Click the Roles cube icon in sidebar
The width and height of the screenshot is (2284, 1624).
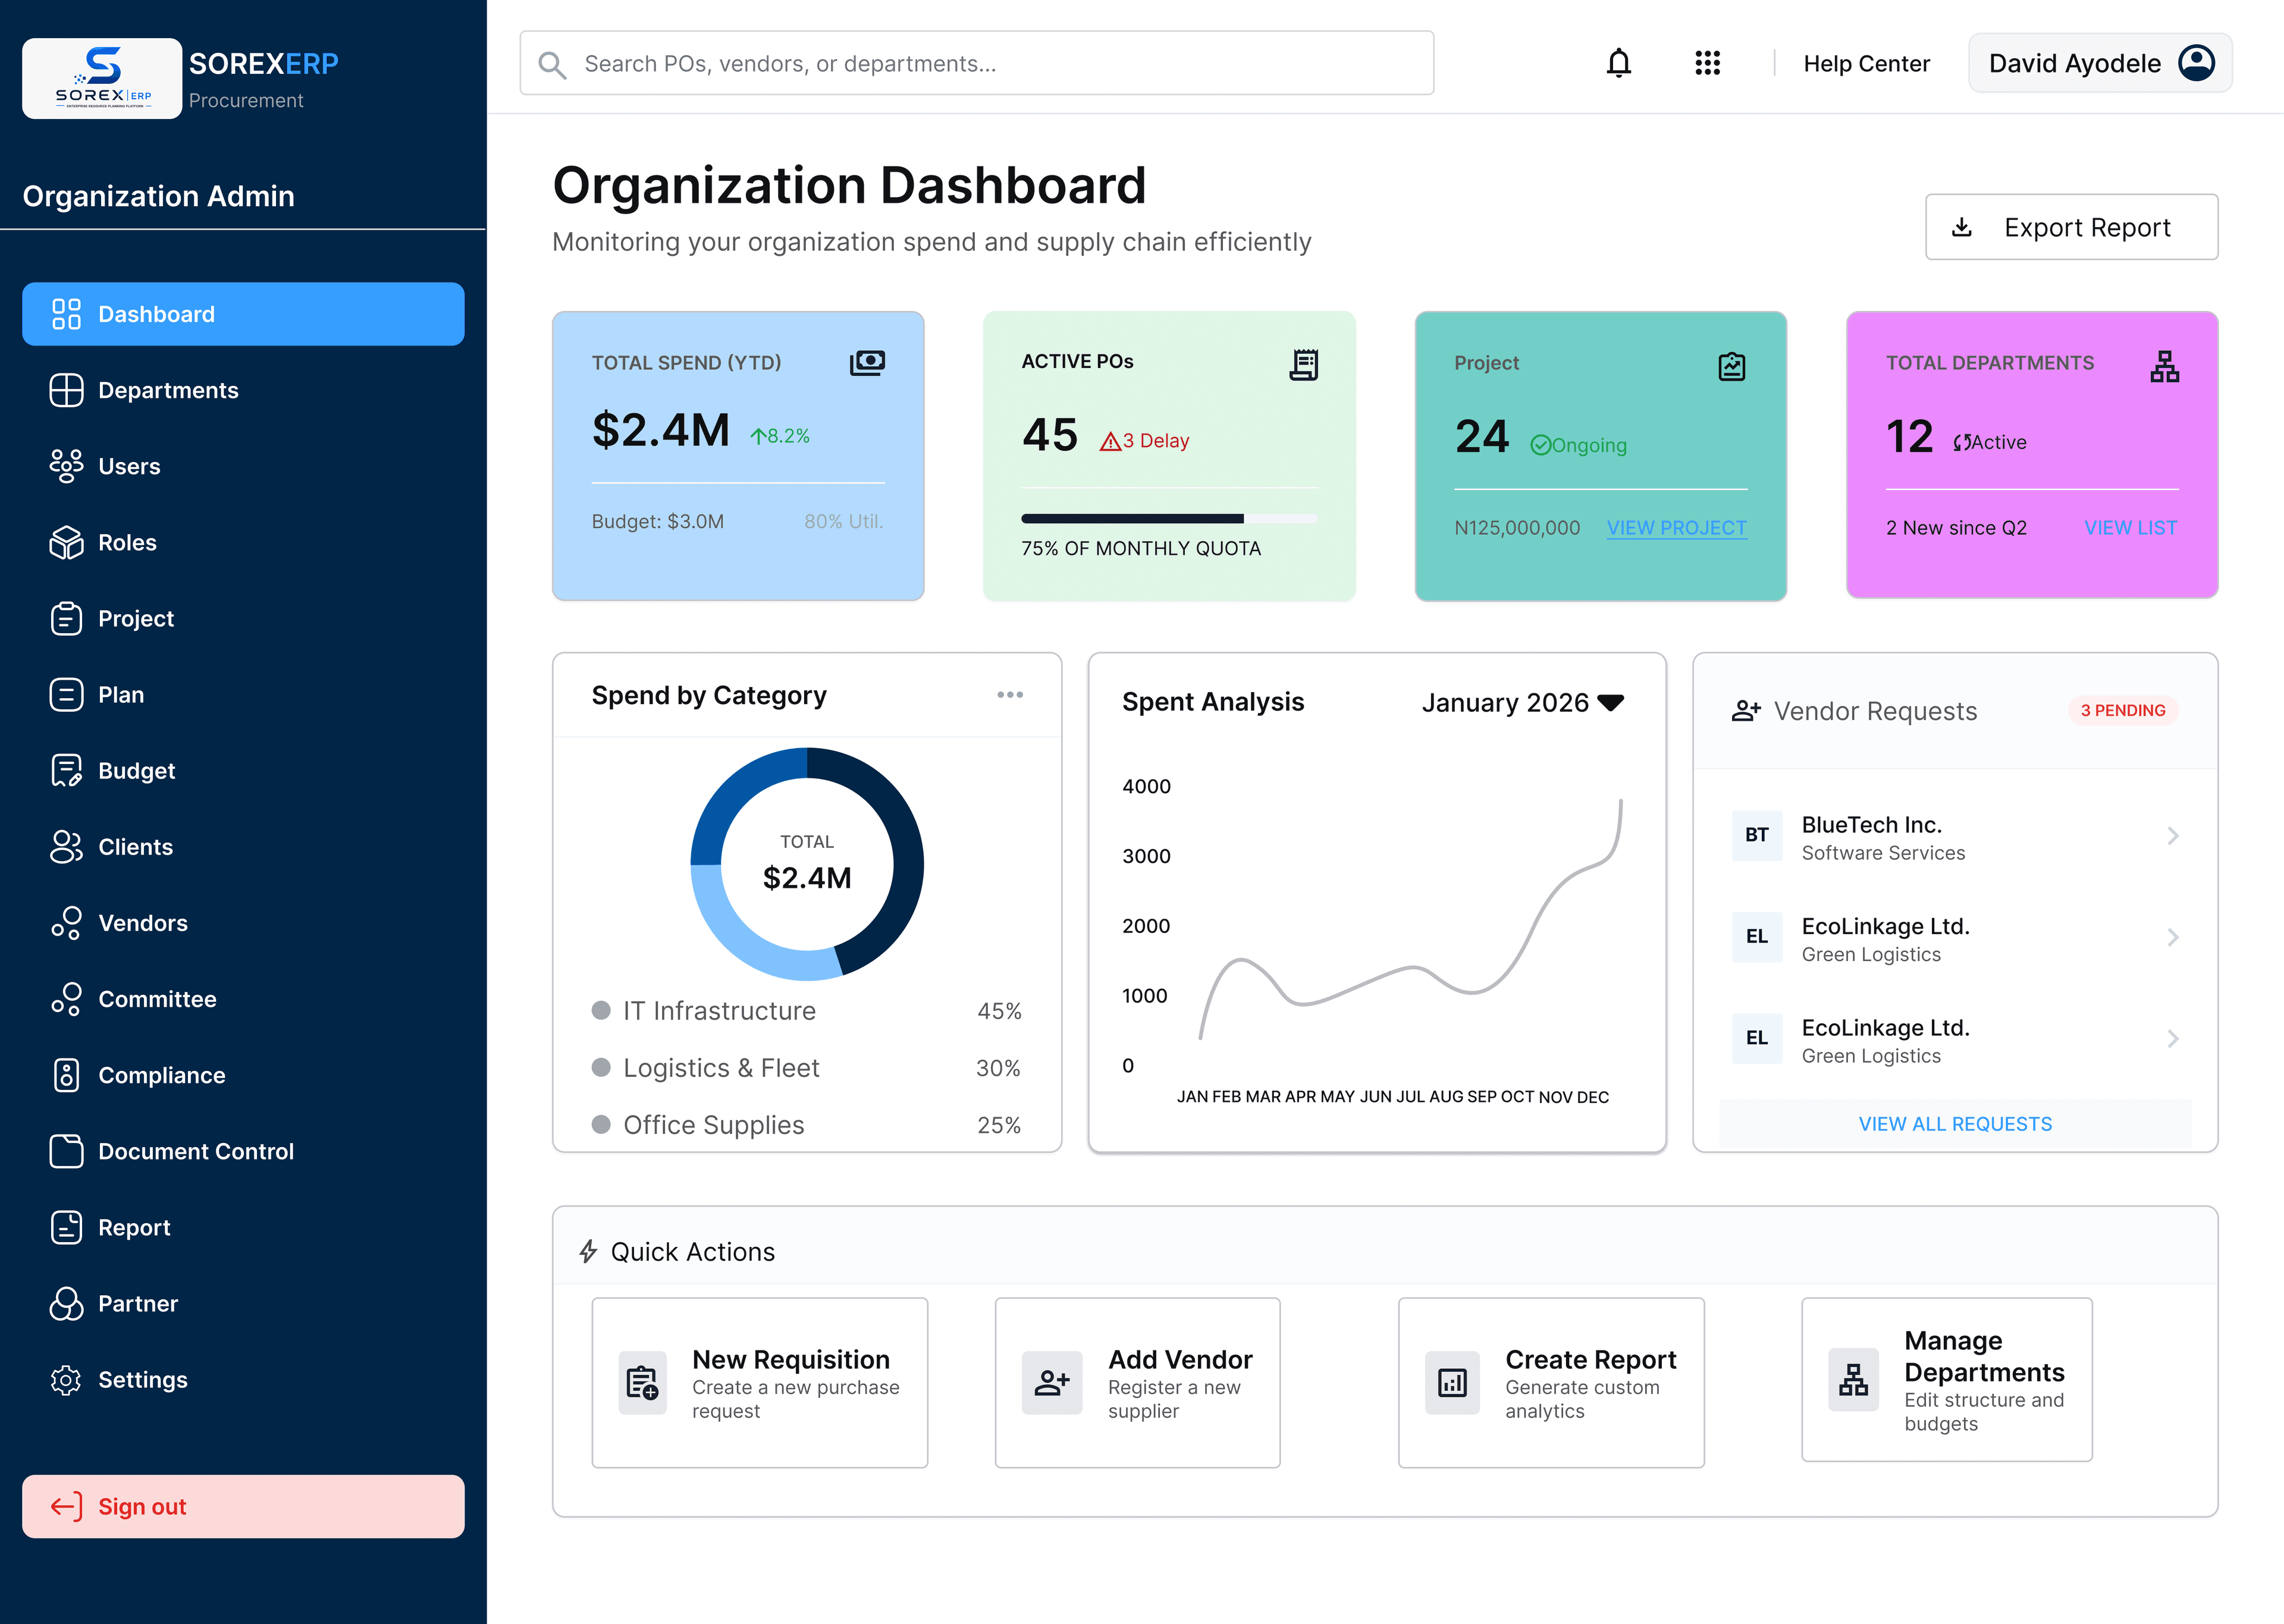(x=66, y=542)
